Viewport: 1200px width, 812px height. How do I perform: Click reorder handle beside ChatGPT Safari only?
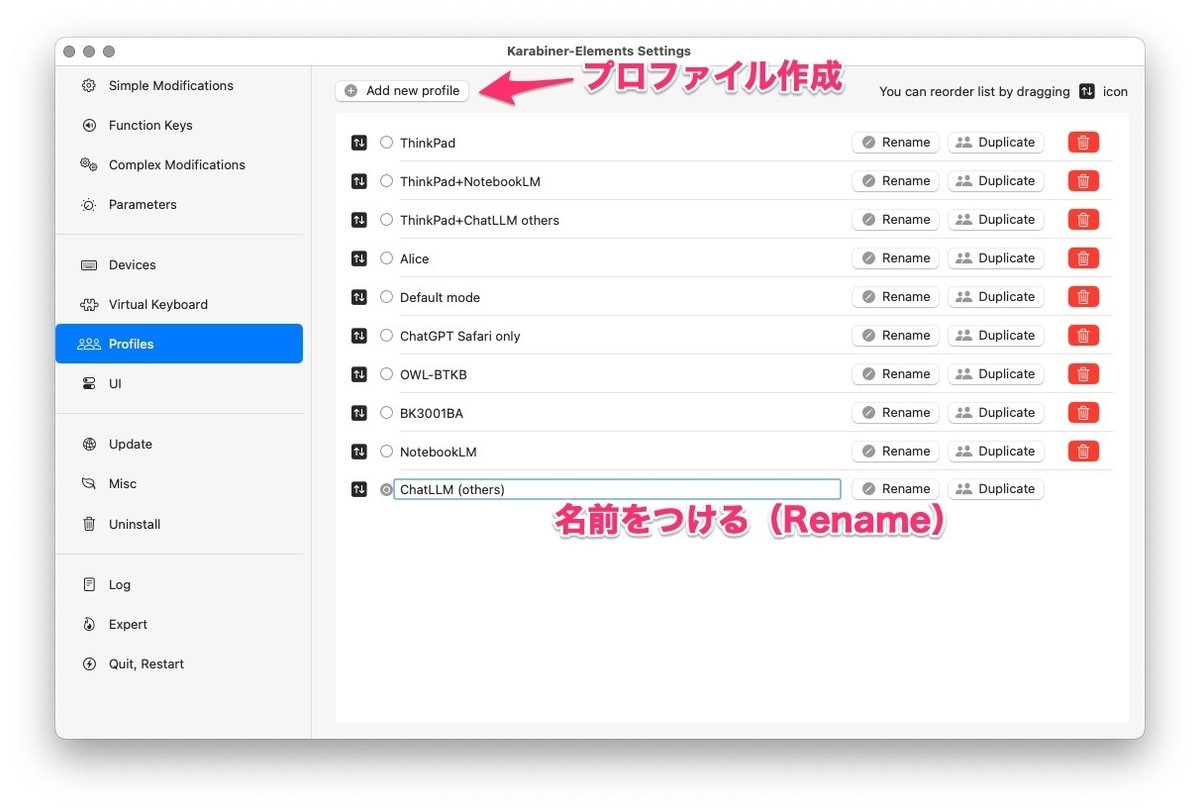click(359, 336)
